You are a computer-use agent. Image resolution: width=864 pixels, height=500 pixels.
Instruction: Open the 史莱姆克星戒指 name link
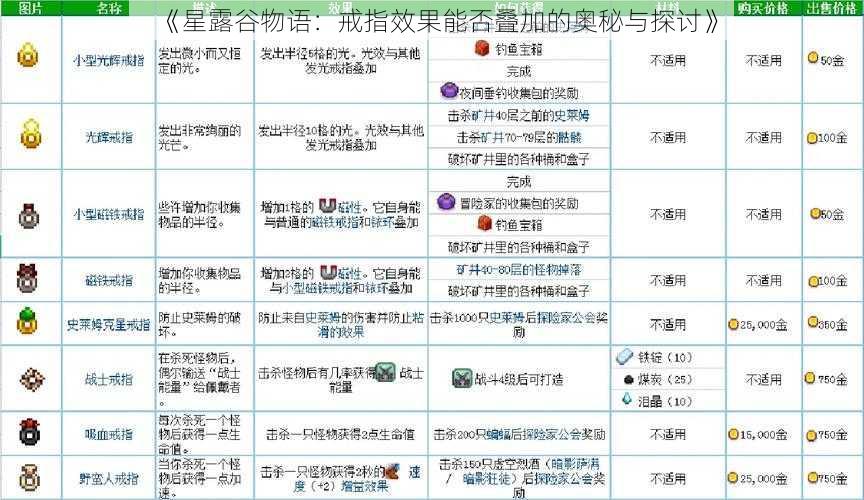click(x=109, y=324)
